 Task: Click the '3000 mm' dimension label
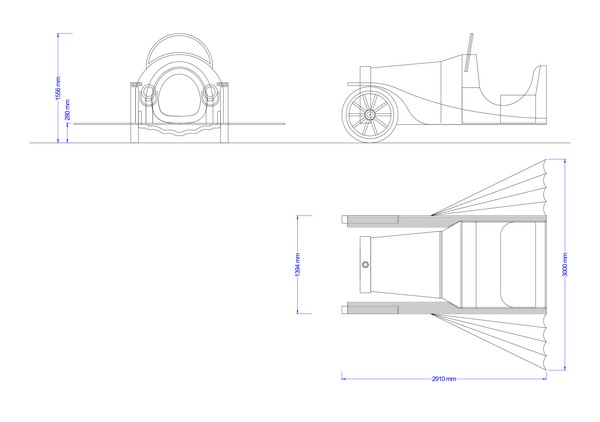[x=565, y=264]
